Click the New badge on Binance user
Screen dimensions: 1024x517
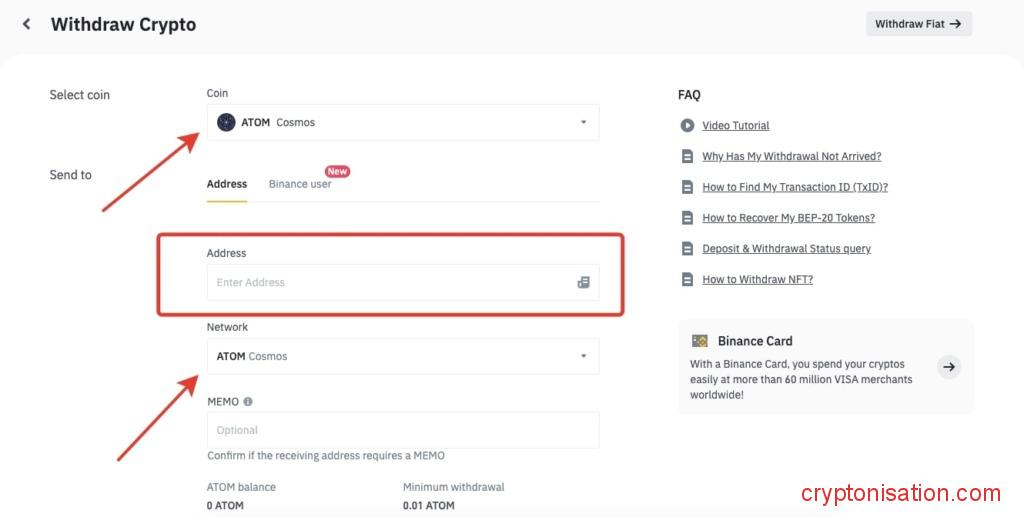[338, 171]
